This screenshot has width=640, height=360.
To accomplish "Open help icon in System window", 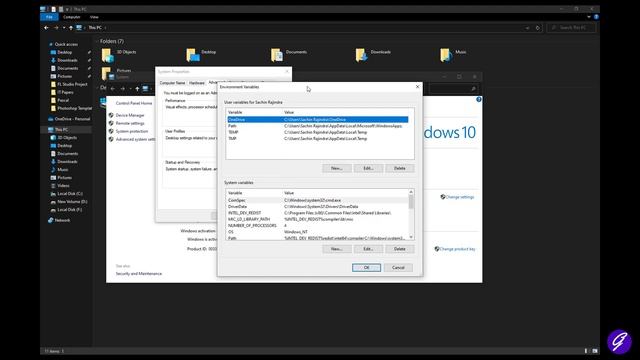I will pyautogui.click(x=479, y=99).
